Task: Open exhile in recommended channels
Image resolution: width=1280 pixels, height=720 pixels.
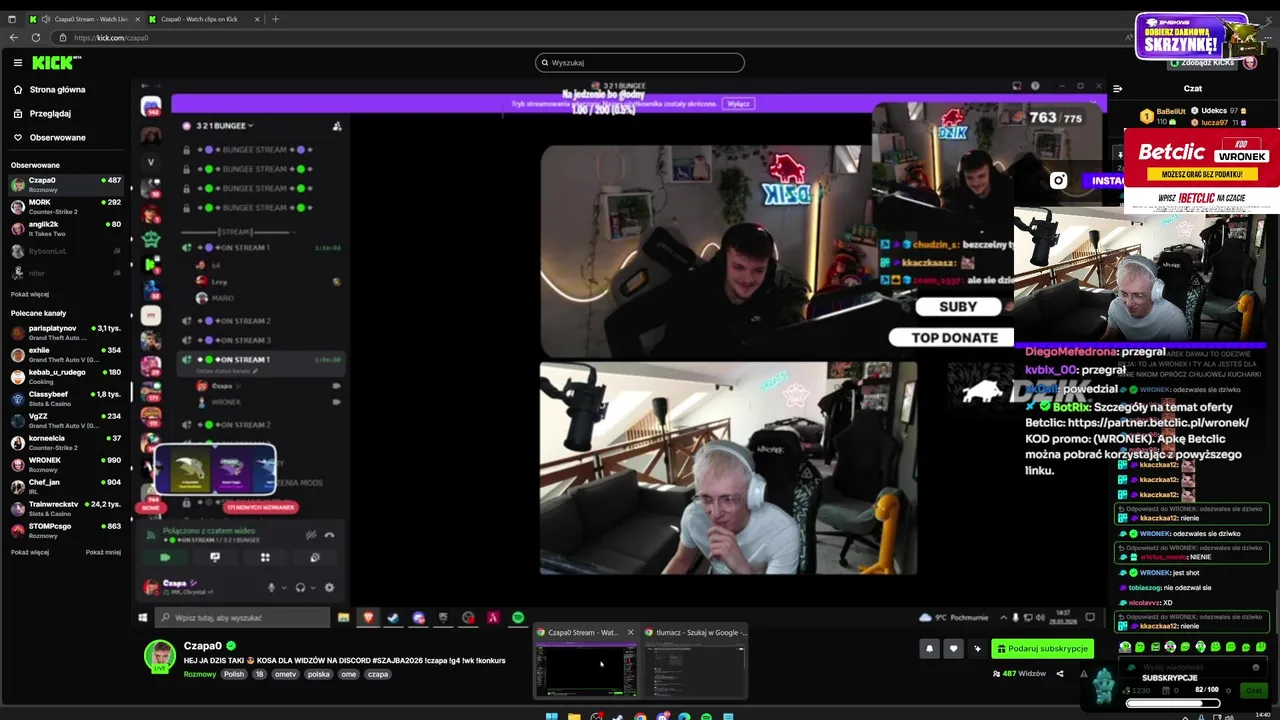Action: [x=65, y=354]
